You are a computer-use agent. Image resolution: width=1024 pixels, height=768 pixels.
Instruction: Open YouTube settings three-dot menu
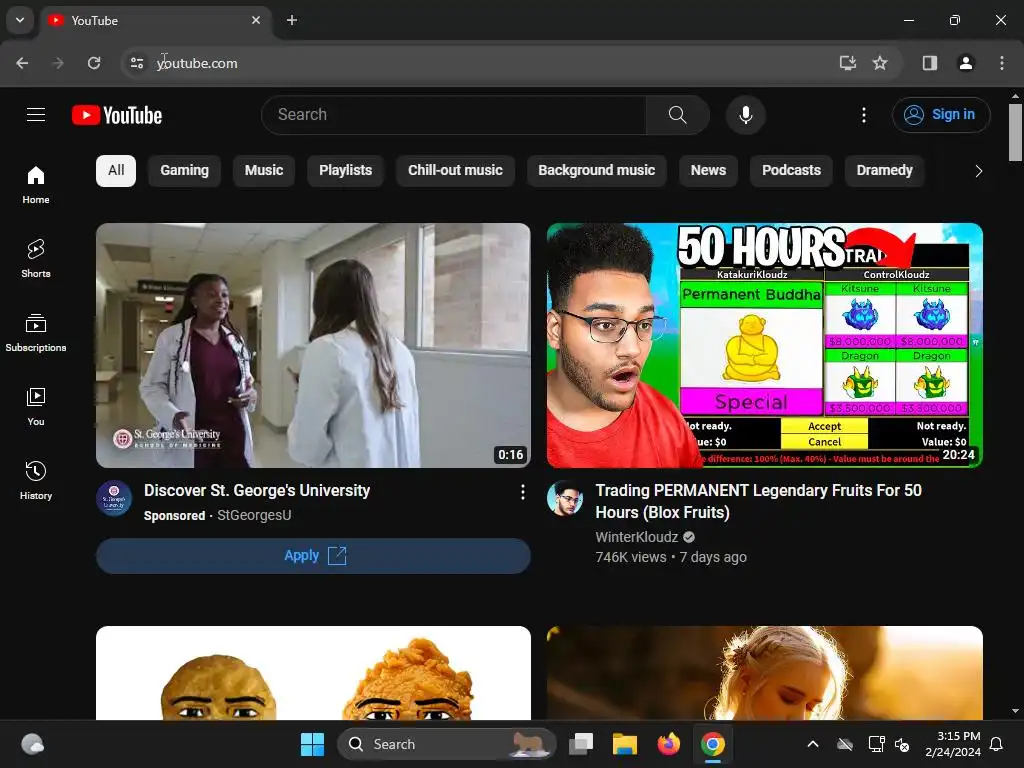[863, 115]
